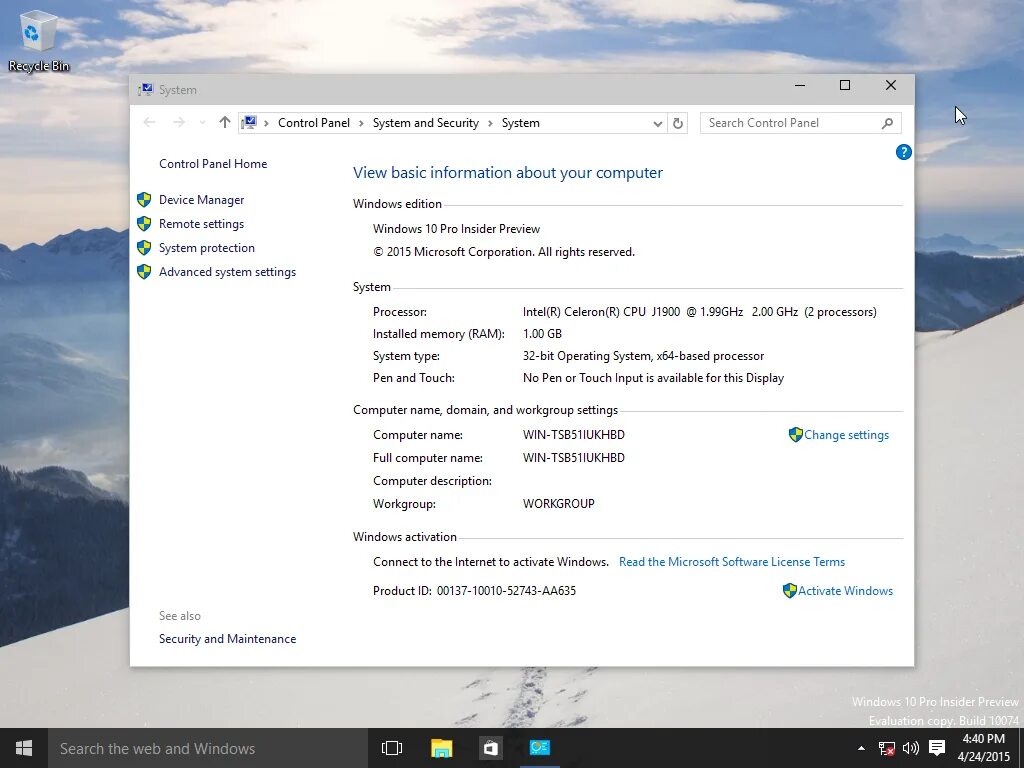Viewport: 1024px width, 768px height.
Task: Open the Start menu
Action: [x=24, y=748]
